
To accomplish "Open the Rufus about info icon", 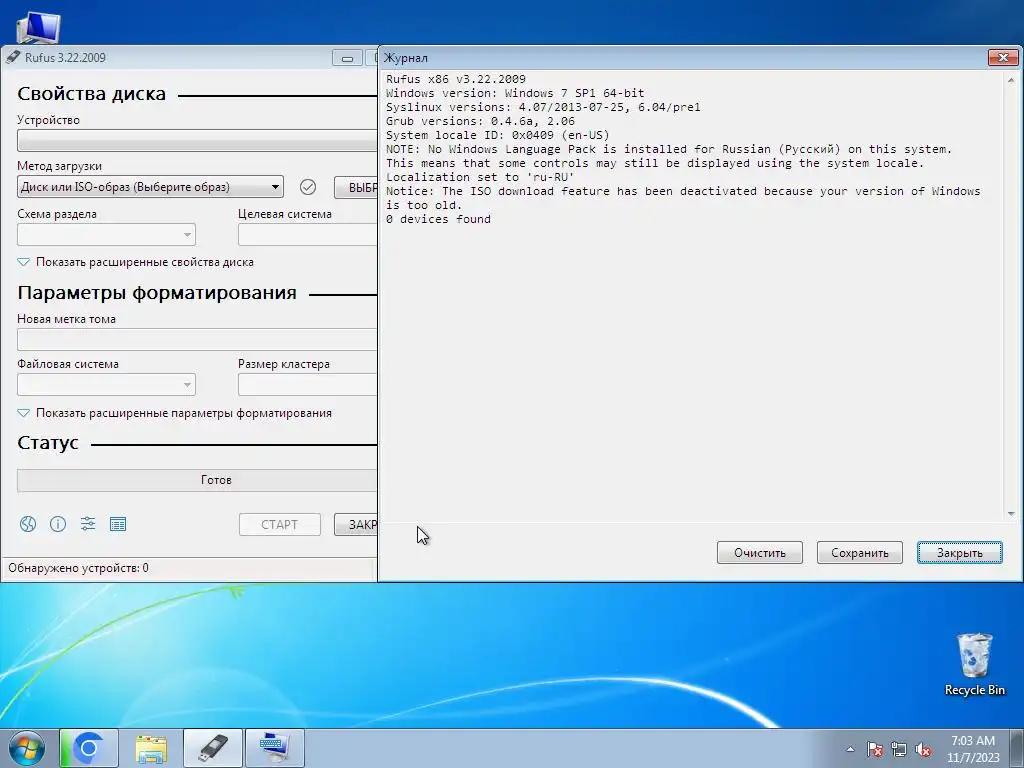I will click(x=57, y=524).
